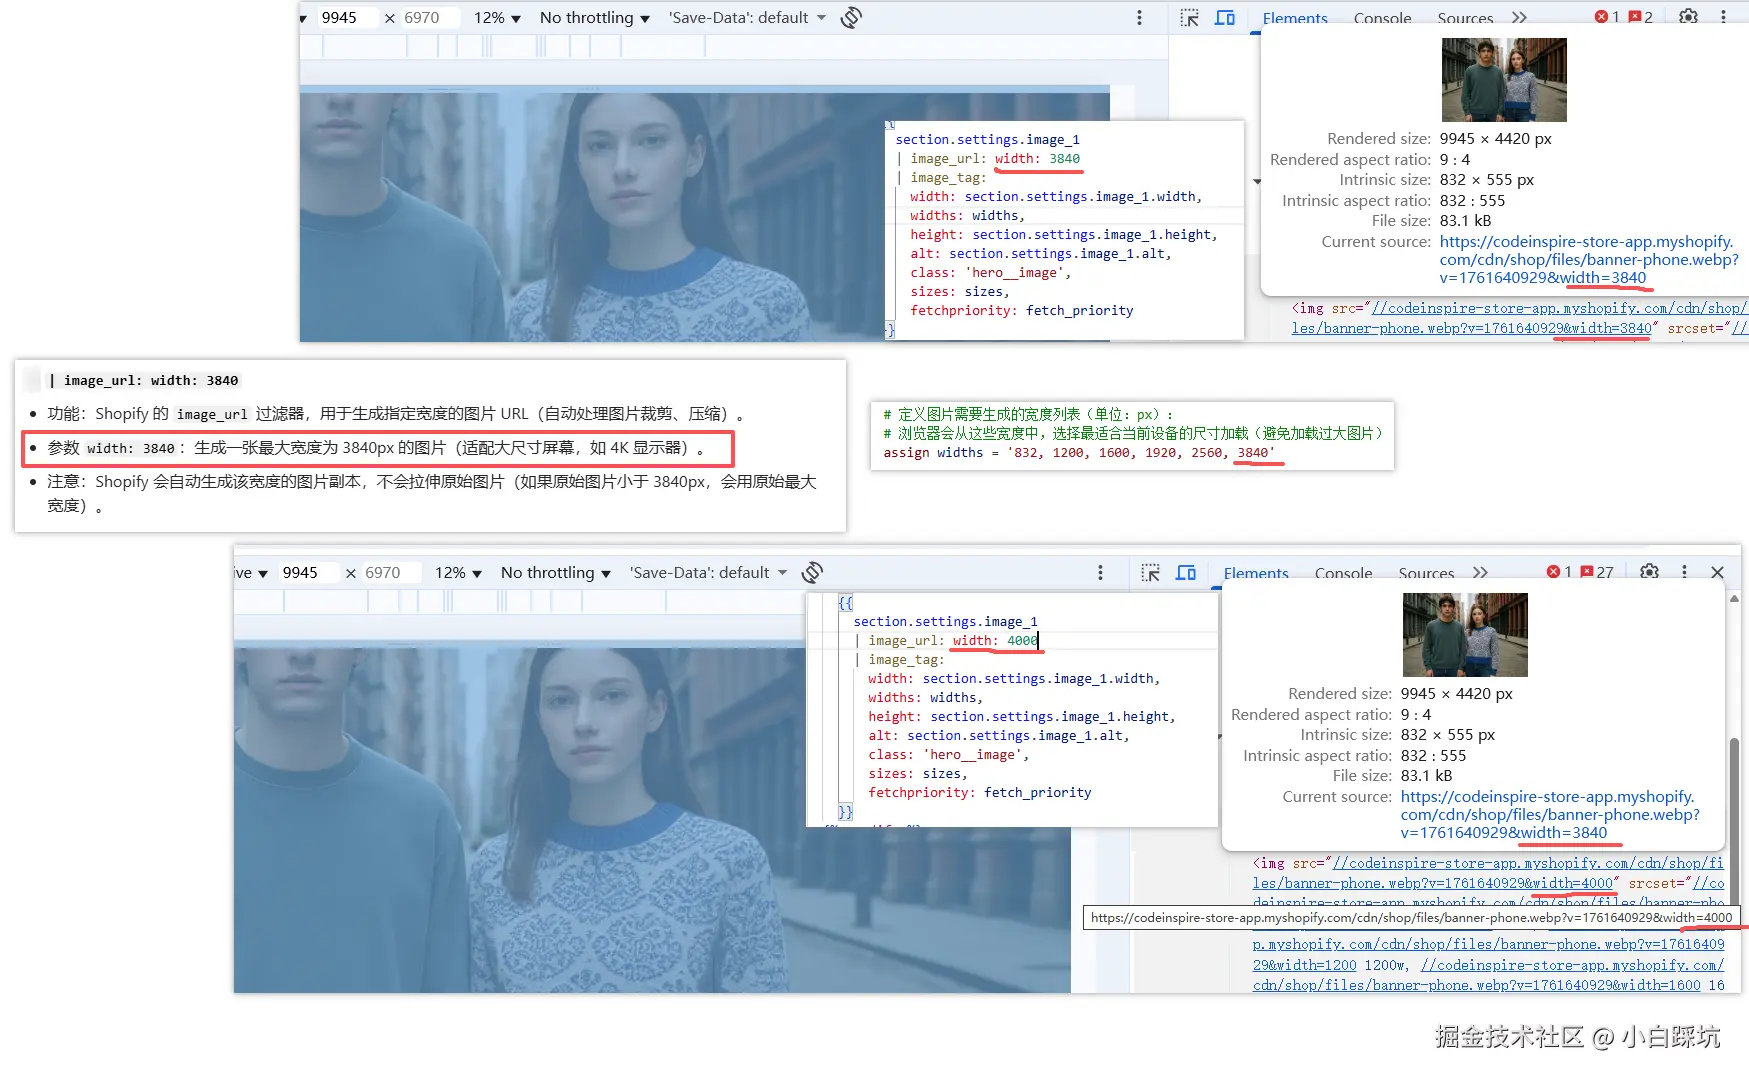Open Save-Data default dropdown in top DevTools
This screenshot has height=1079, width=1749.
(747, 17)
